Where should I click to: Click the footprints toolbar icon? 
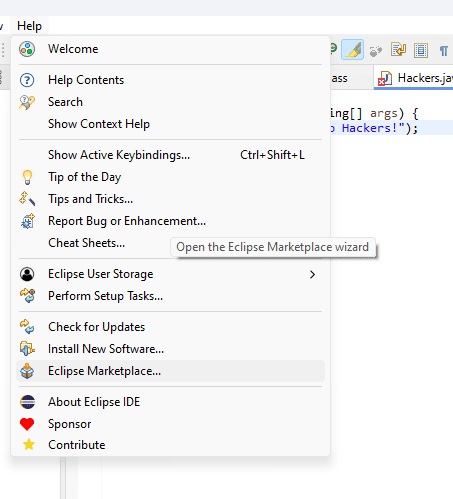tap(376, 51)
